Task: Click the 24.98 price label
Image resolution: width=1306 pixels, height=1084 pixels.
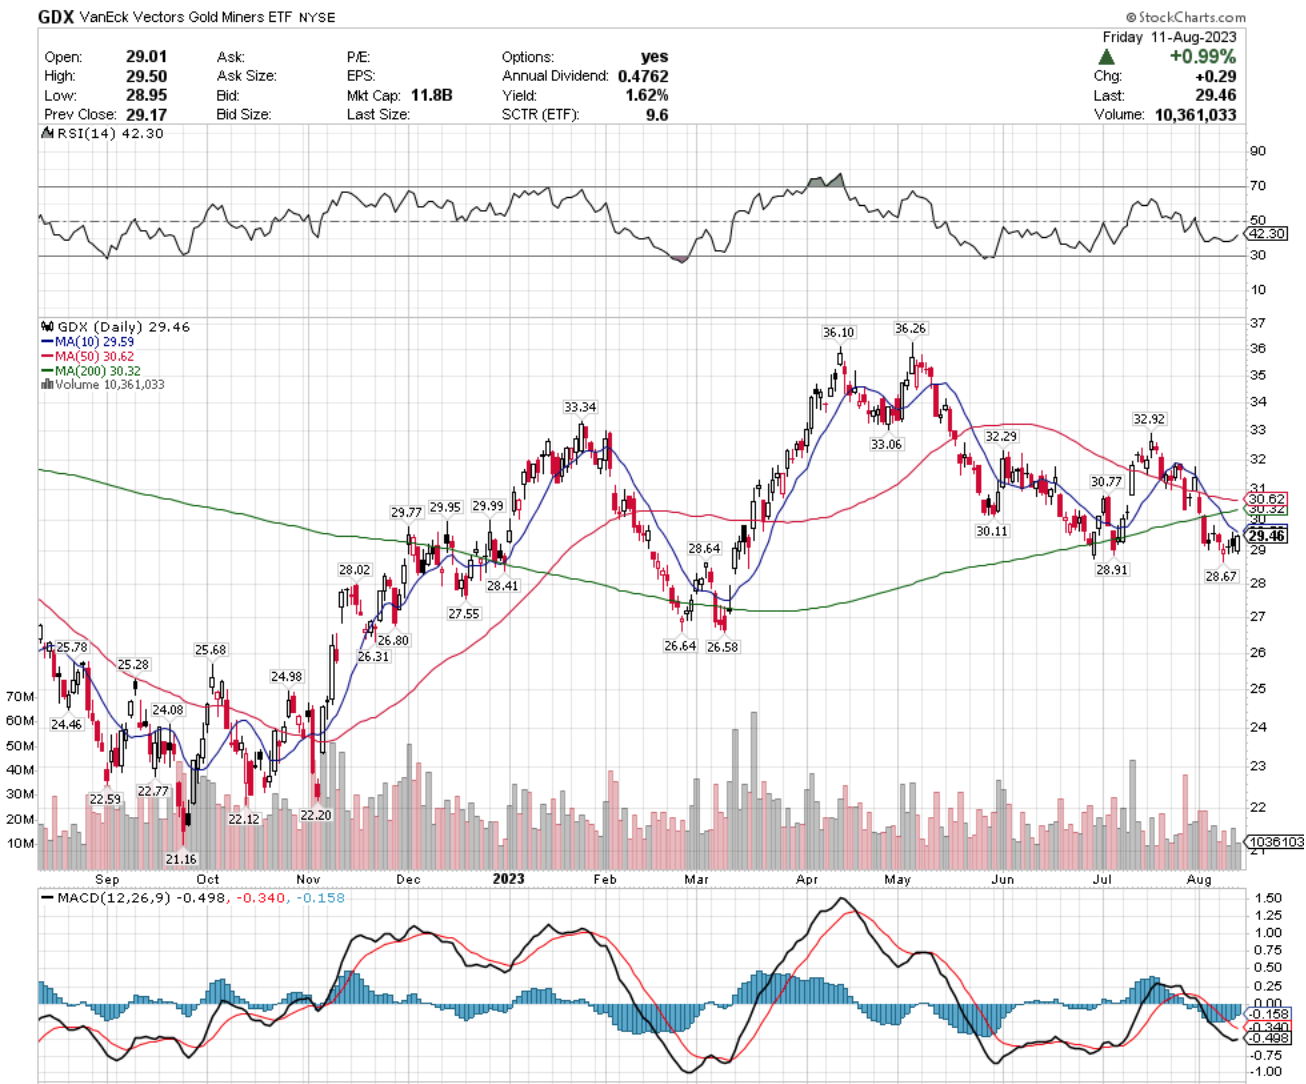Action: (286, 677)
